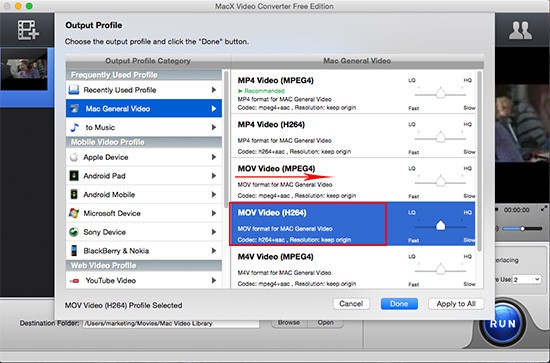Select Apple Device category
The width and height of the screenshot is (550, 363).
(x=144, y=157)
